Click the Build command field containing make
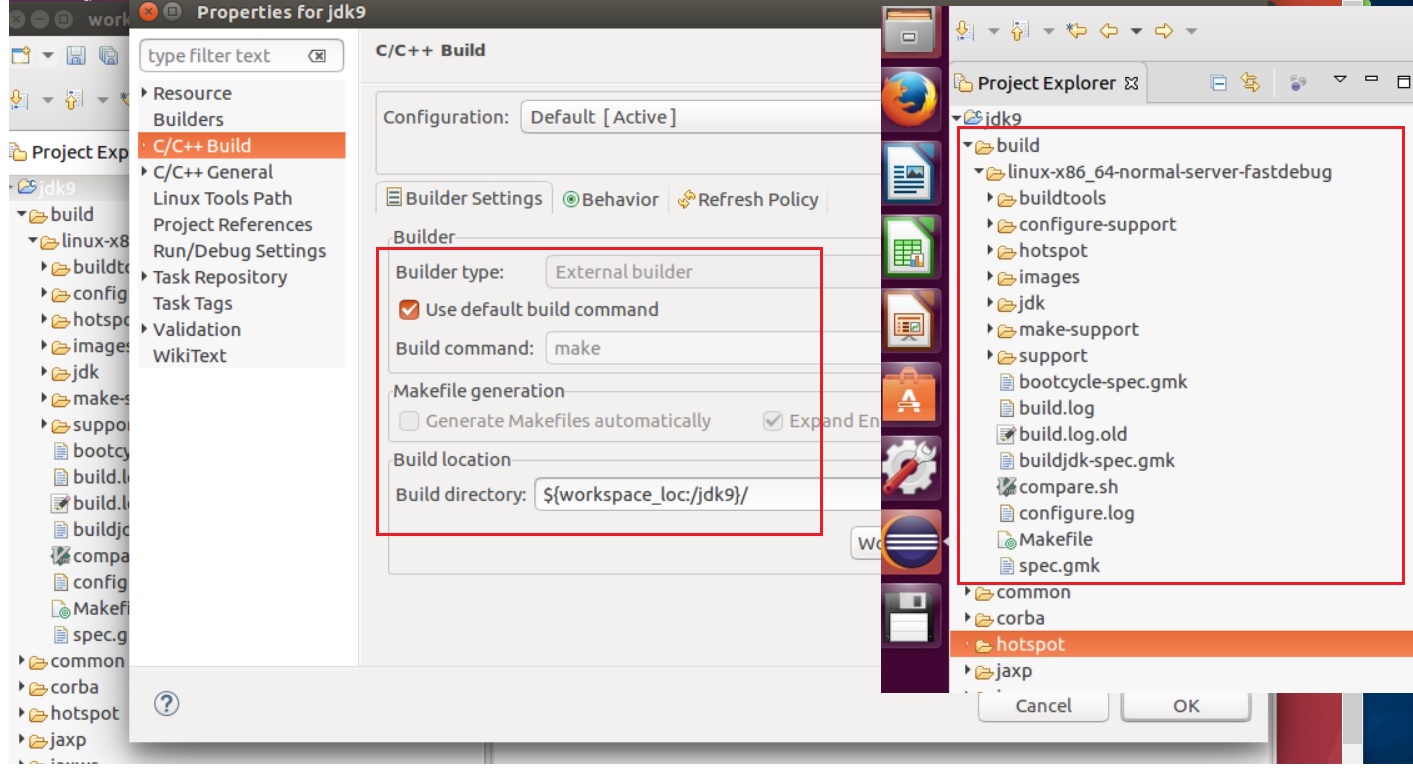 pyautogui.click(x=712, y=348)
